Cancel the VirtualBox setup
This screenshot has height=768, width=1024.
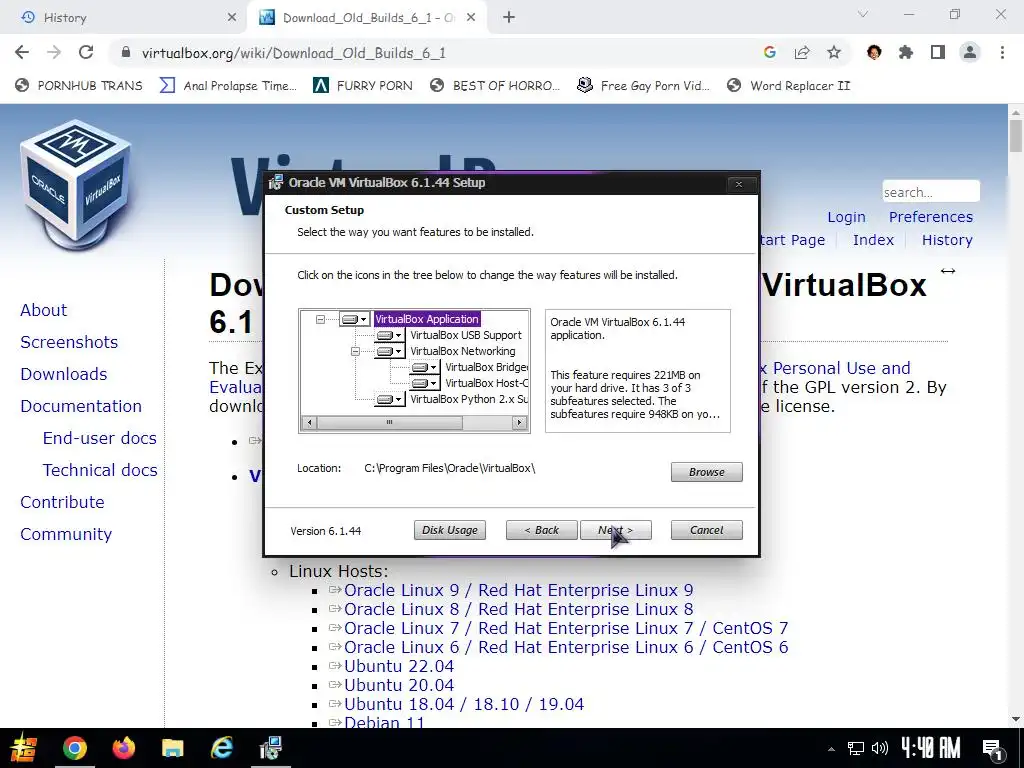[707, 530]
